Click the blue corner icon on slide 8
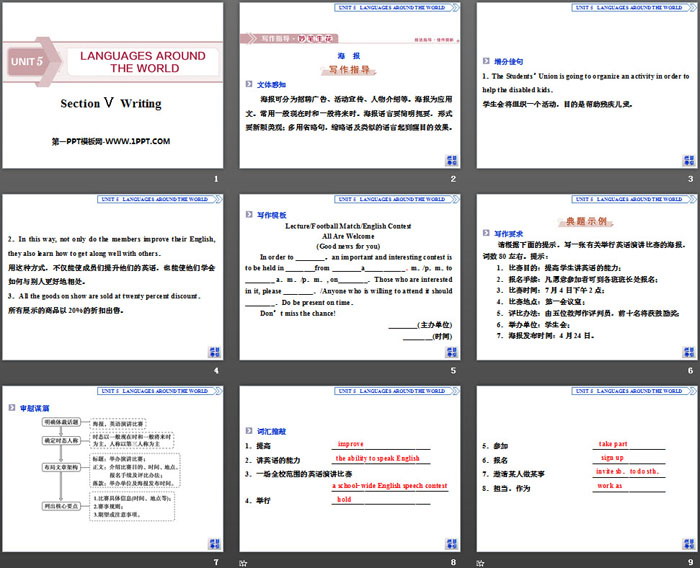700x568 pixels. tap(451, 543)
